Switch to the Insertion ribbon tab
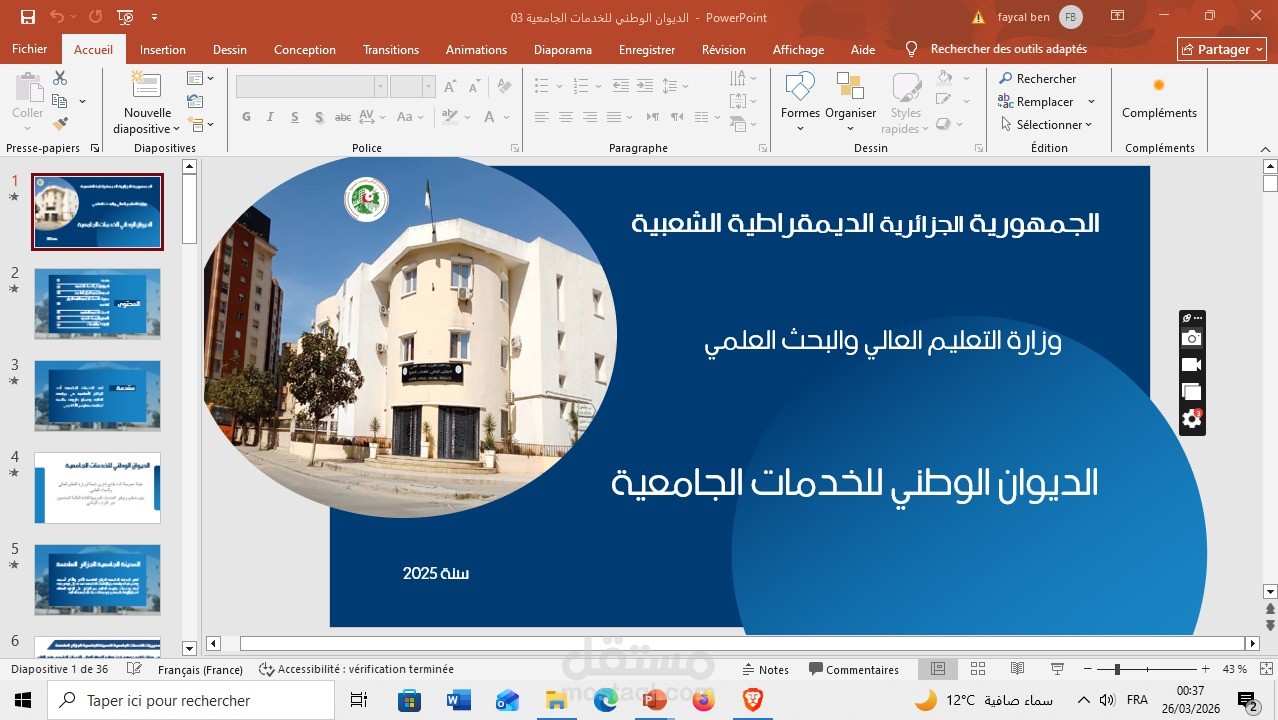Screen dimensions: 1278x720 (x=162, y=49)
